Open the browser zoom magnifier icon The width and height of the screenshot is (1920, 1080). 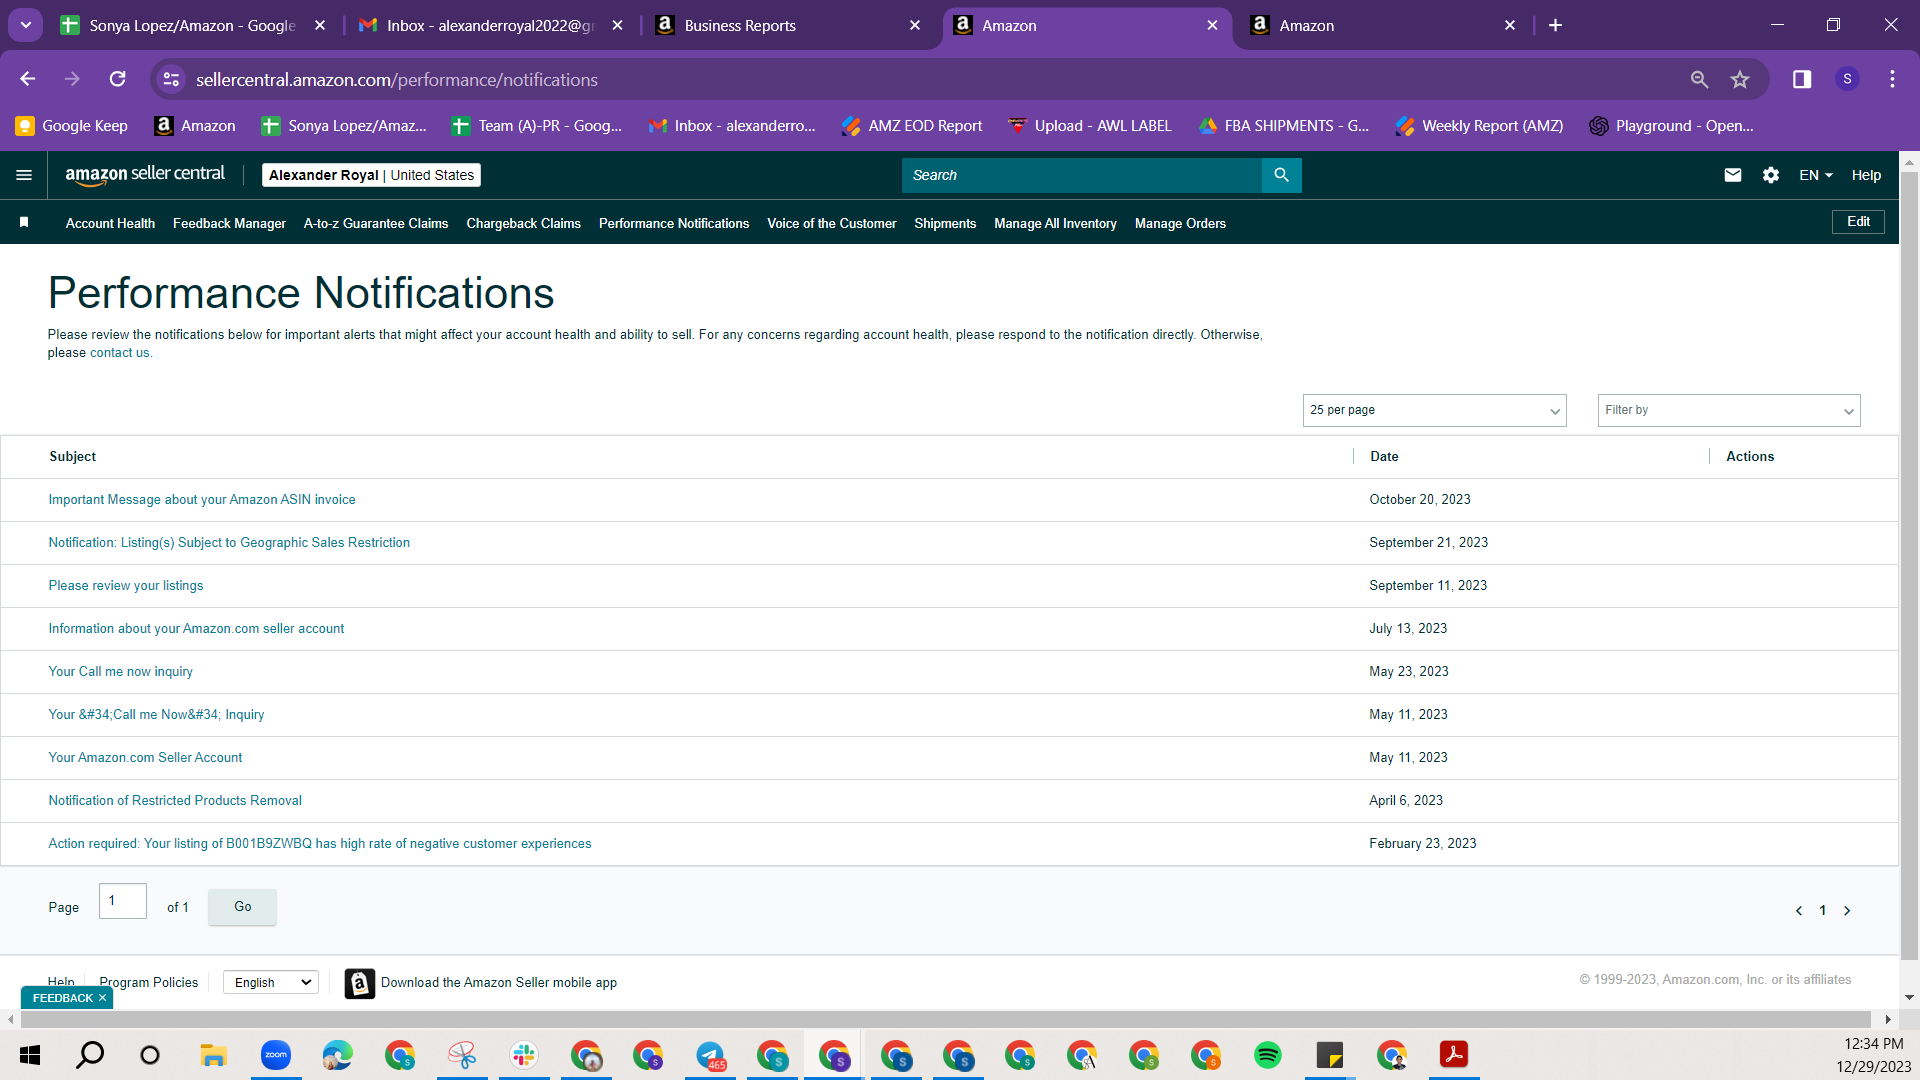(1699, 79)
